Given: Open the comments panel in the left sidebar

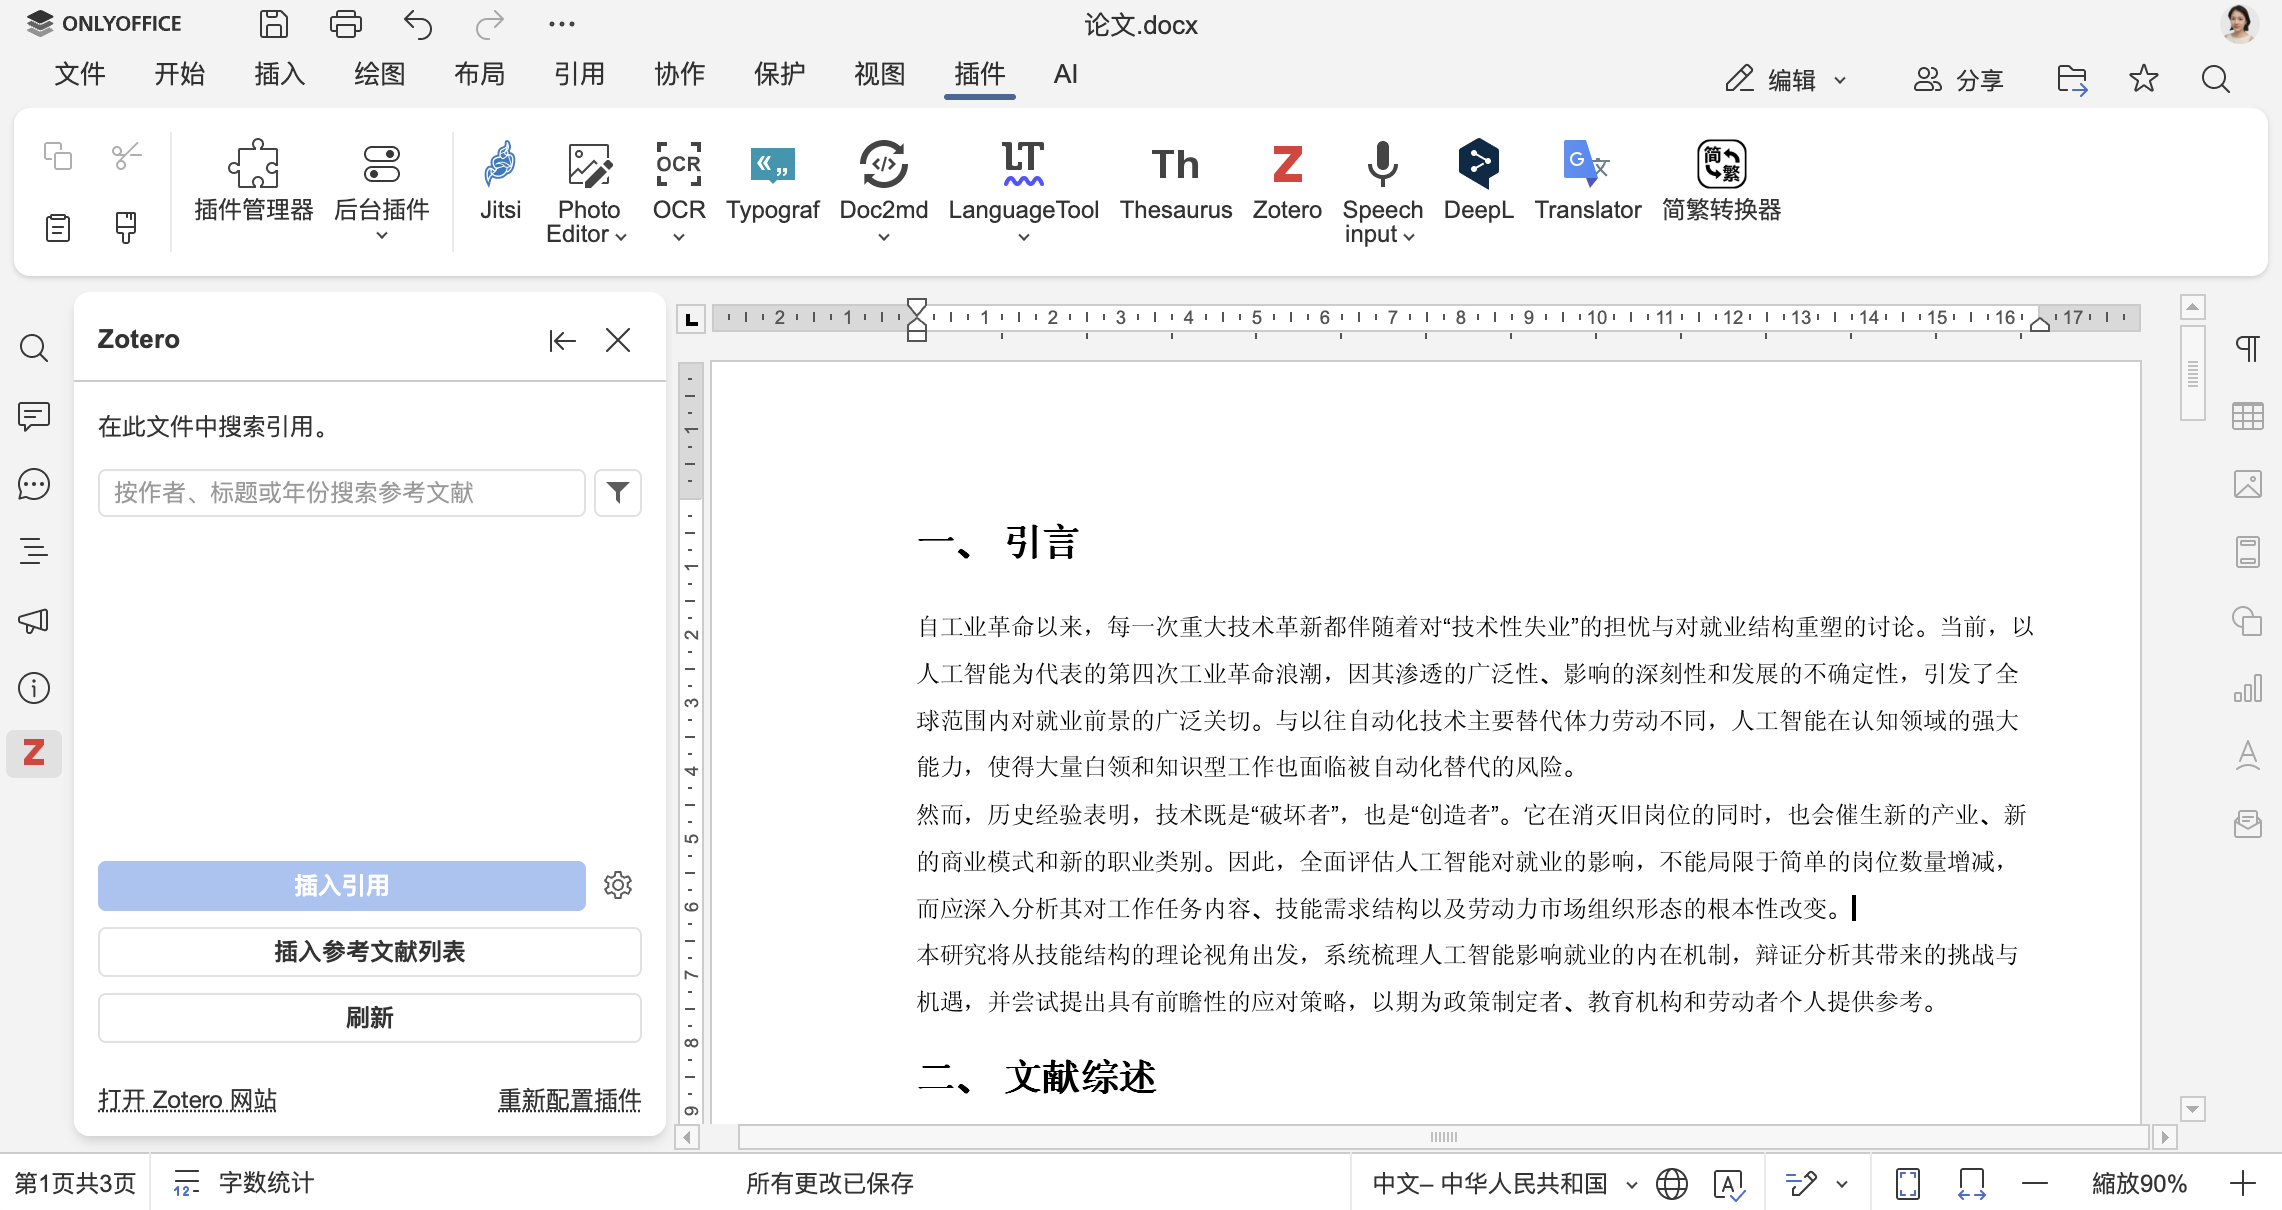Looking at the screenshot, I should [x=34, y=417].
